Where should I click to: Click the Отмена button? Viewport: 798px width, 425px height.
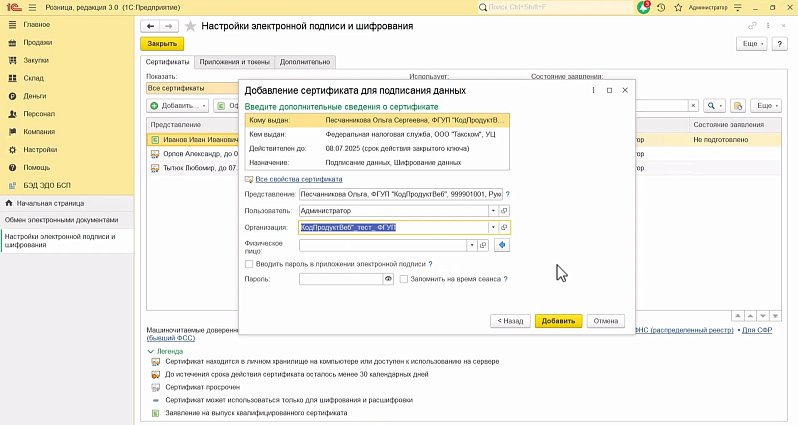click(606, 321)
